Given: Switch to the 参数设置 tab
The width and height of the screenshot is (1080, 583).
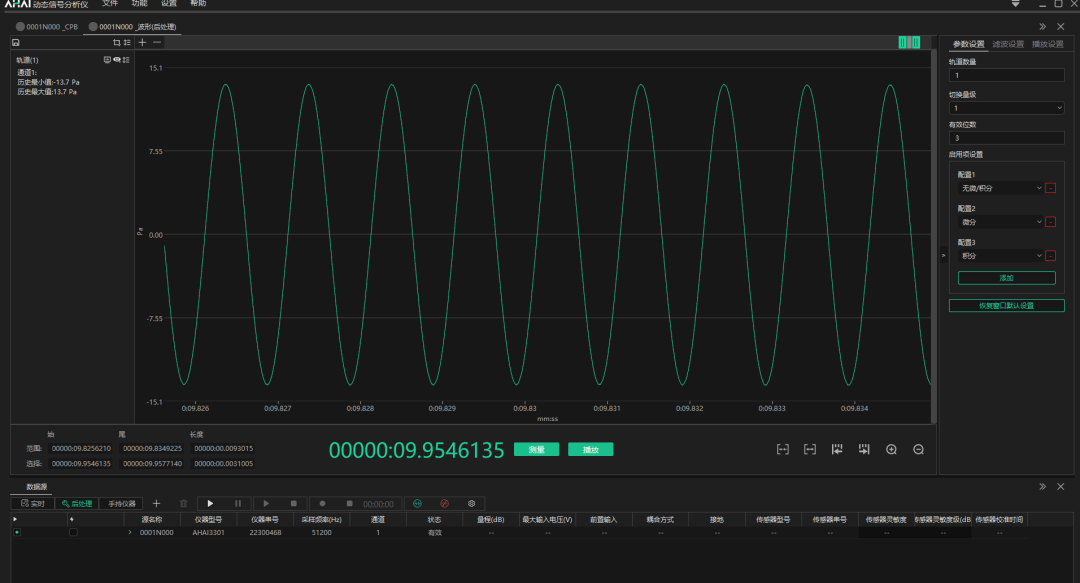Looking at the screenshot, I should point(968,44).
